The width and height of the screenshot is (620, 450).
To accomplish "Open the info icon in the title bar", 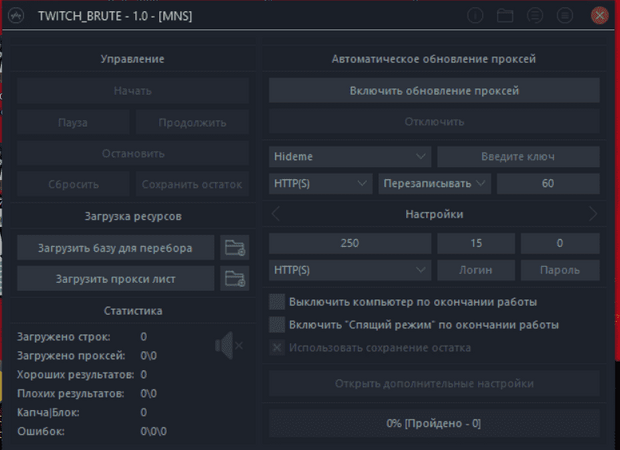I will click(x=475, y=16).
